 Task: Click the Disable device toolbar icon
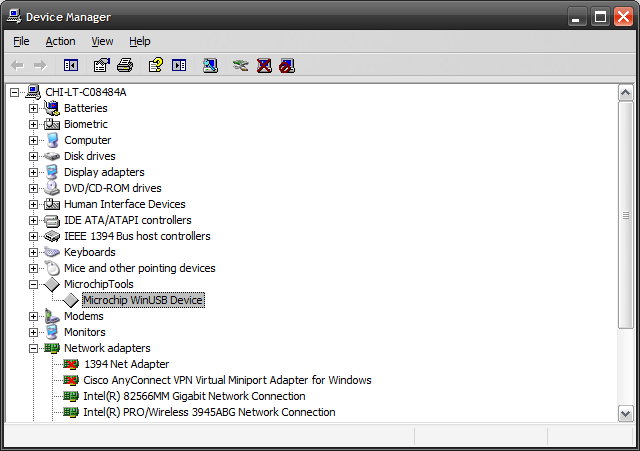pos(287,66)
